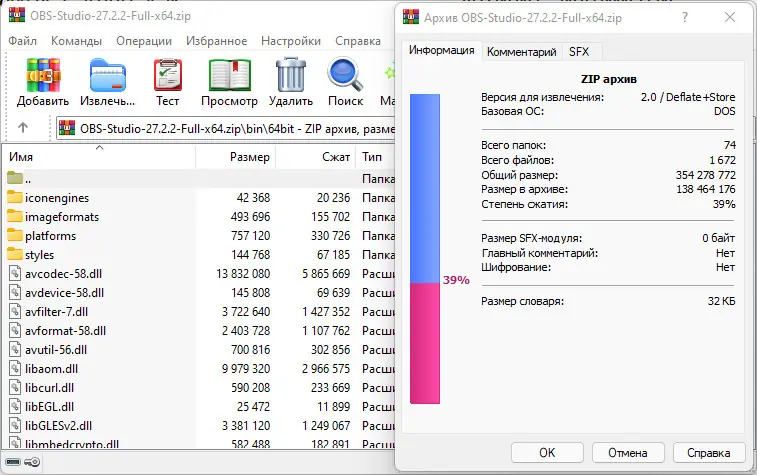This screenshot has width=757, height=475.
Task: Open the Команды menu
Action: (76, 41)
